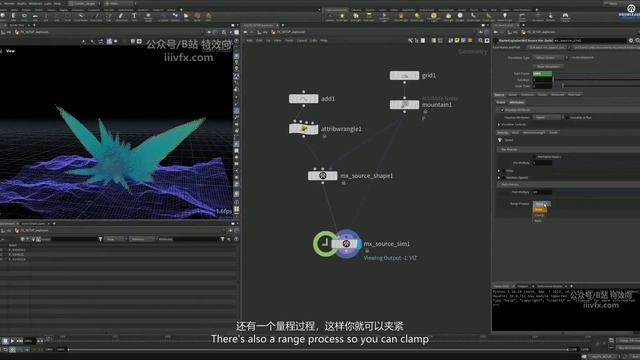Screen dimensions: 640x360
Task: Click the Scale Time slider handle
Action: (563, 86)
